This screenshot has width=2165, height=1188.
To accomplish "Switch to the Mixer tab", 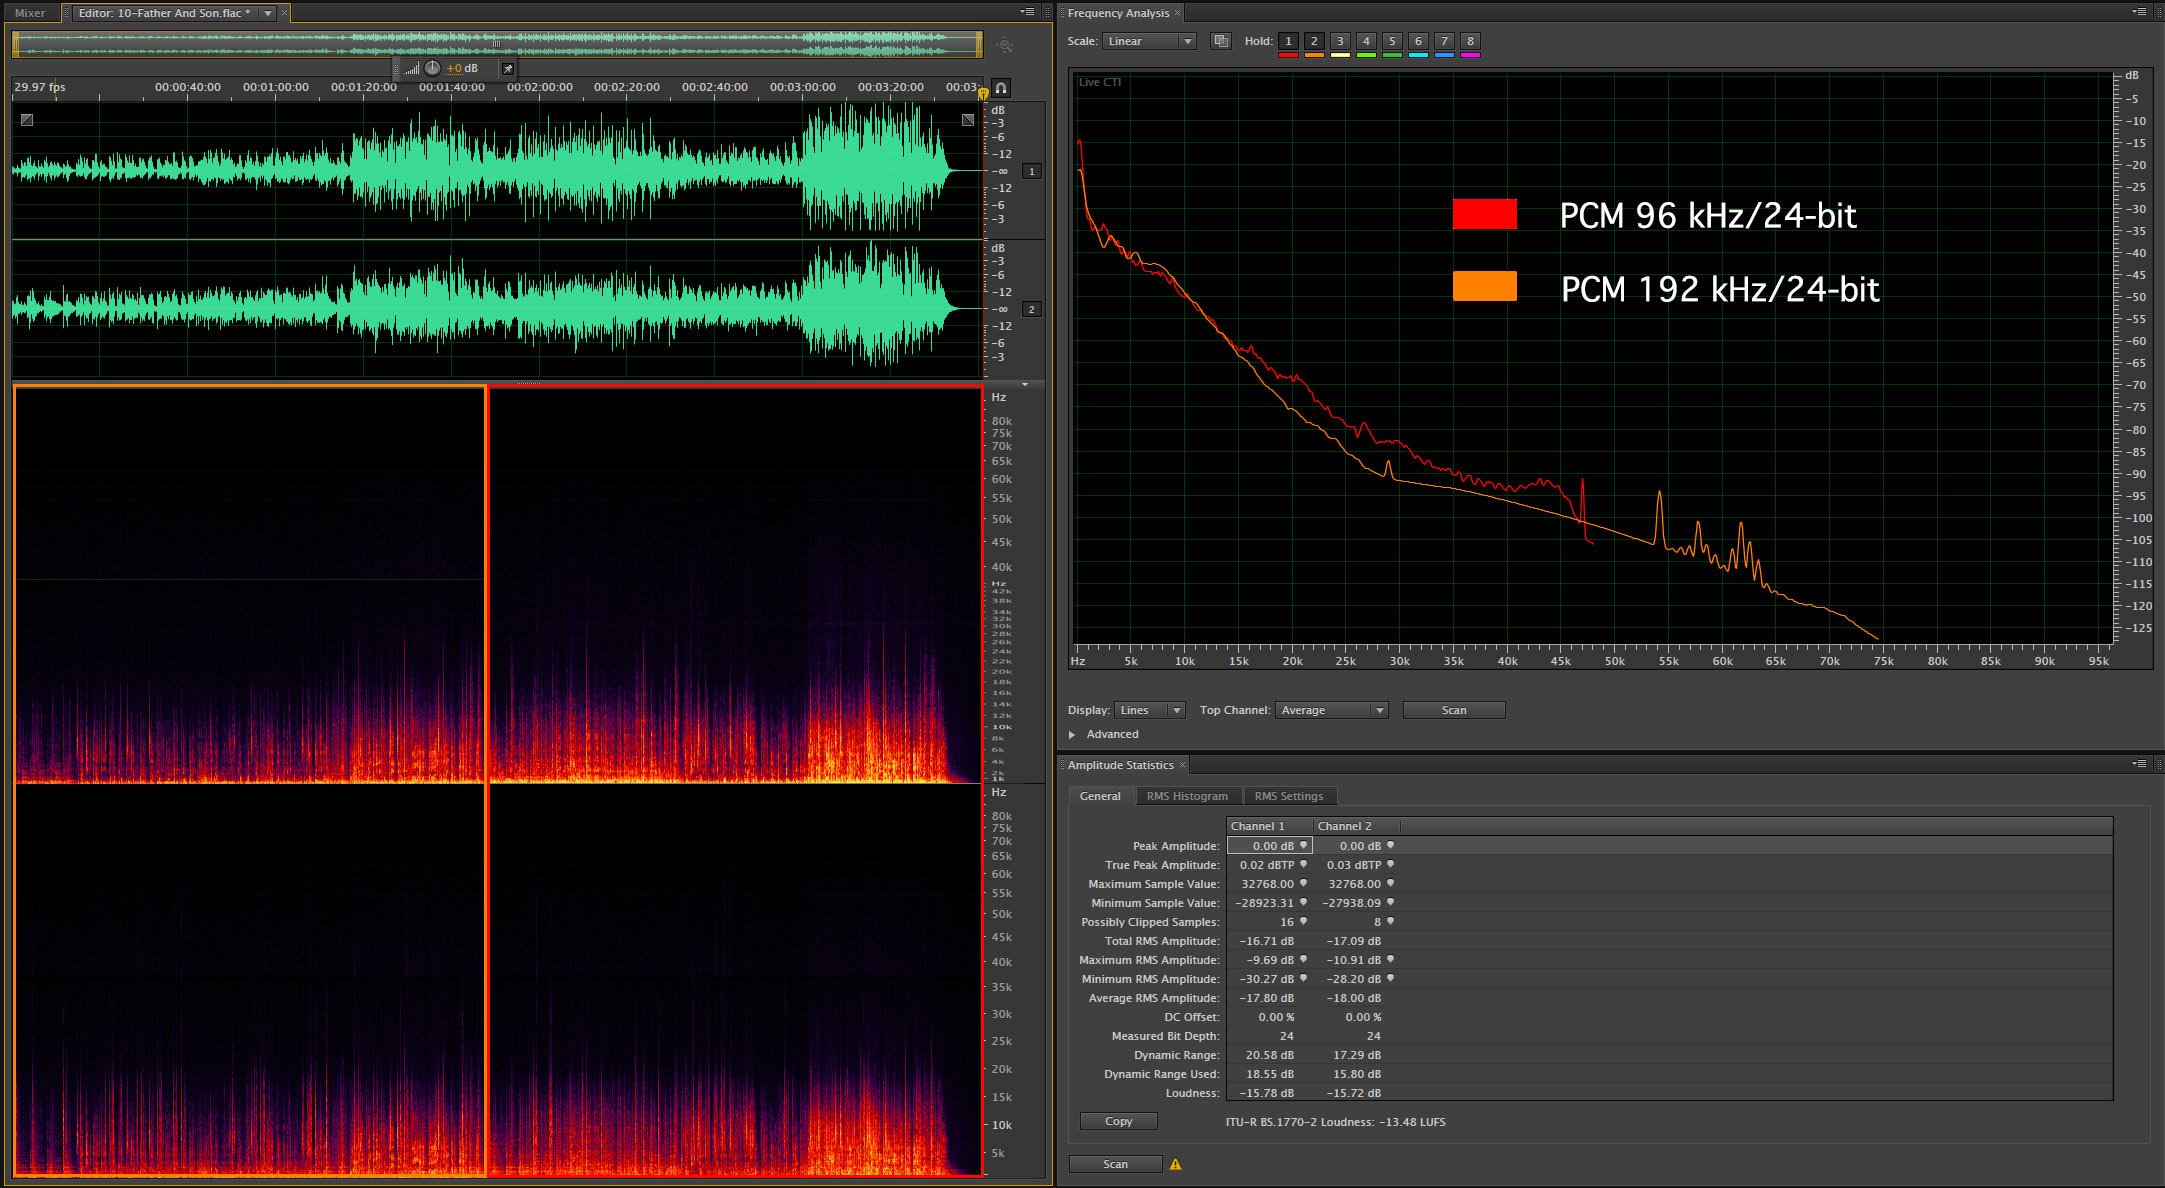I will click(x=30, y=13).
